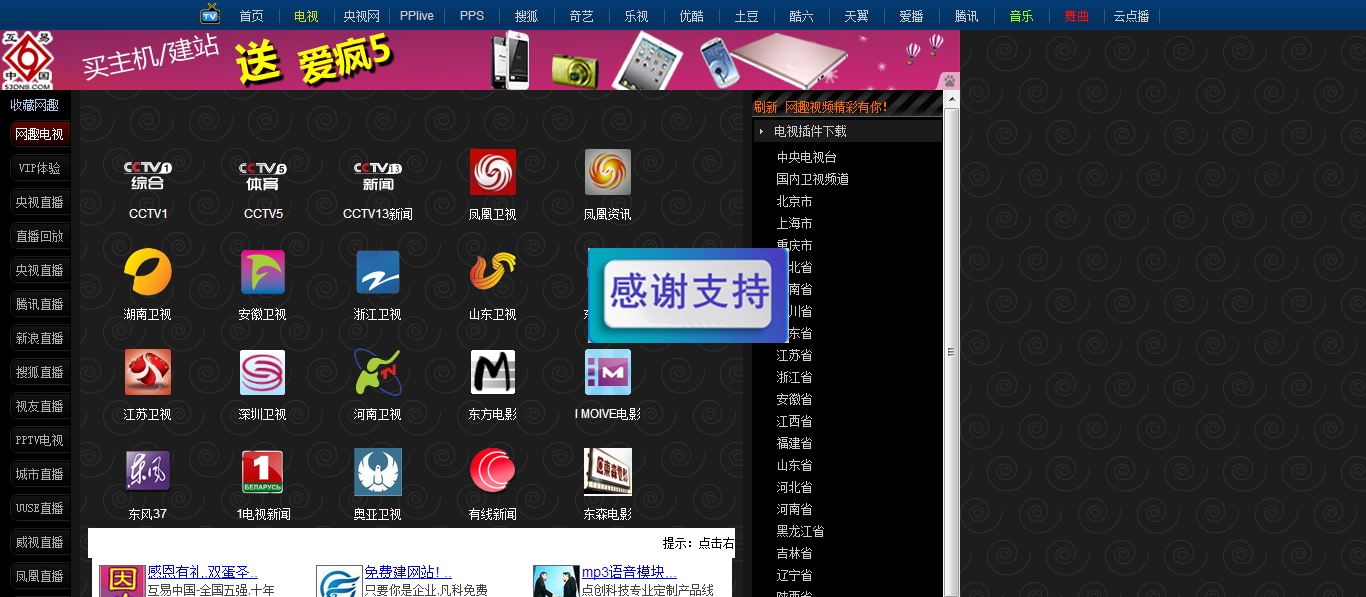
Task: Click the 网趣电视 sidebar button
Action: click(x=39, y=134)
